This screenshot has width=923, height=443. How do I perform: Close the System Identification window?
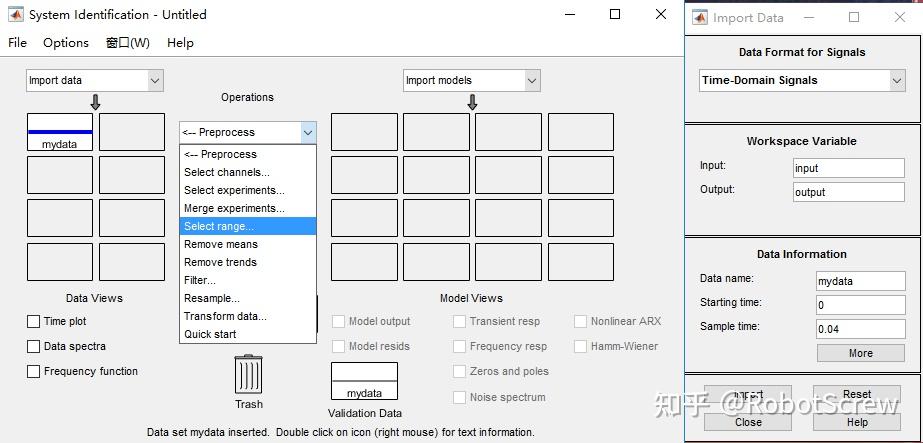click(661, 14)
